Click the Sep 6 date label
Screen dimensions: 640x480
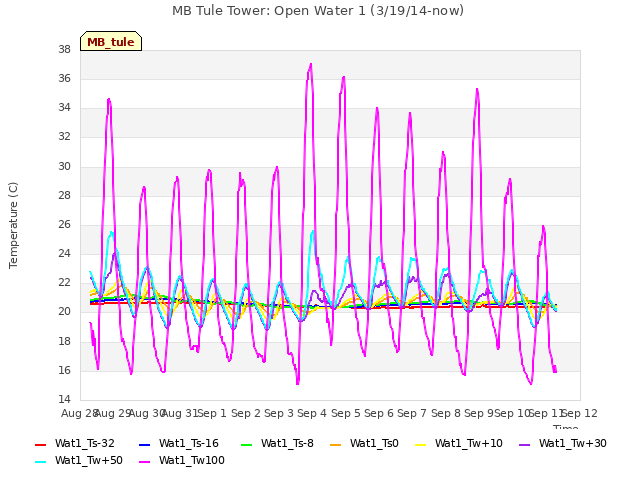pyautogui.click(x=379, y=414)
